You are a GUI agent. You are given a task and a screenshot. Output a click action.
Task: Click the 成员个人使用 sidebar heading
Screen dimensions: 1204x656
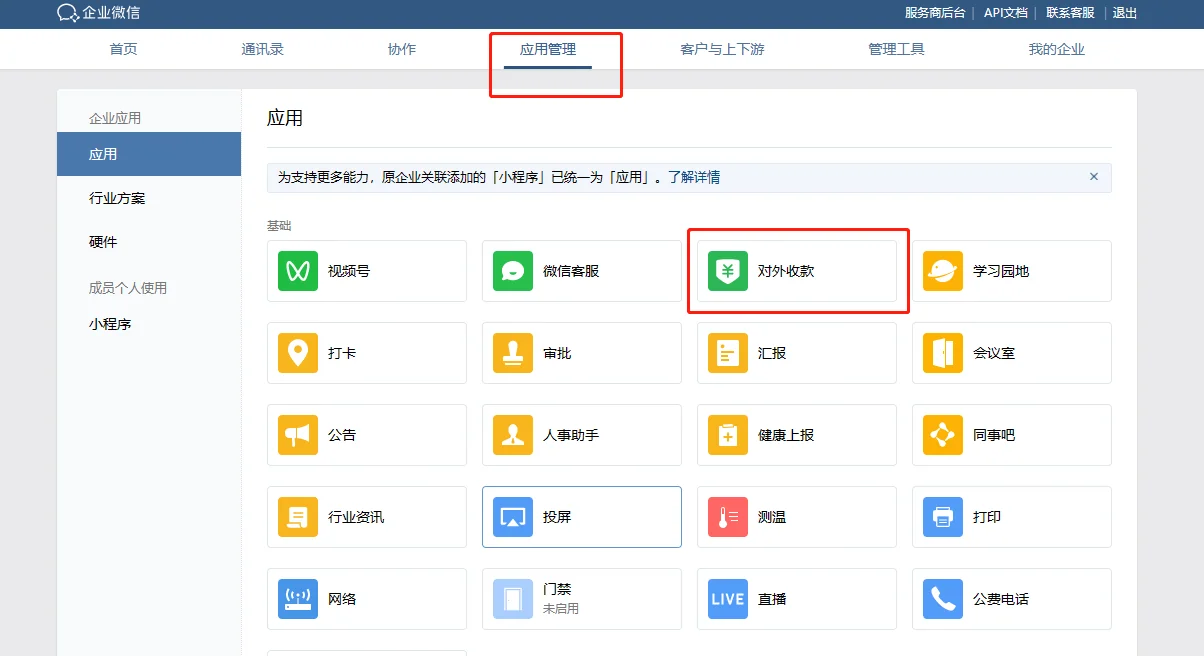click(x=128, y=288)
